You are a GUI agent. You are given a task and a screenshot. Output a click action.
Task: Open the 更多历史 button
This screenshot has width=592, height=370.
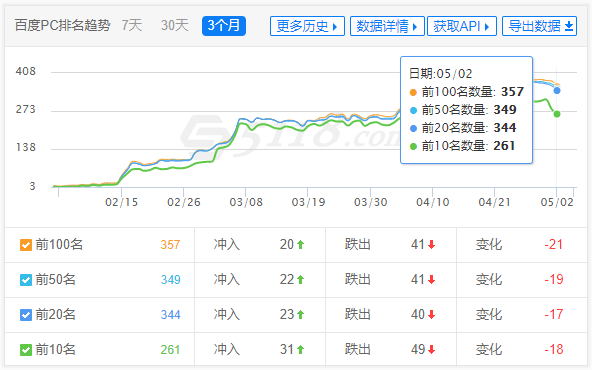307,26
